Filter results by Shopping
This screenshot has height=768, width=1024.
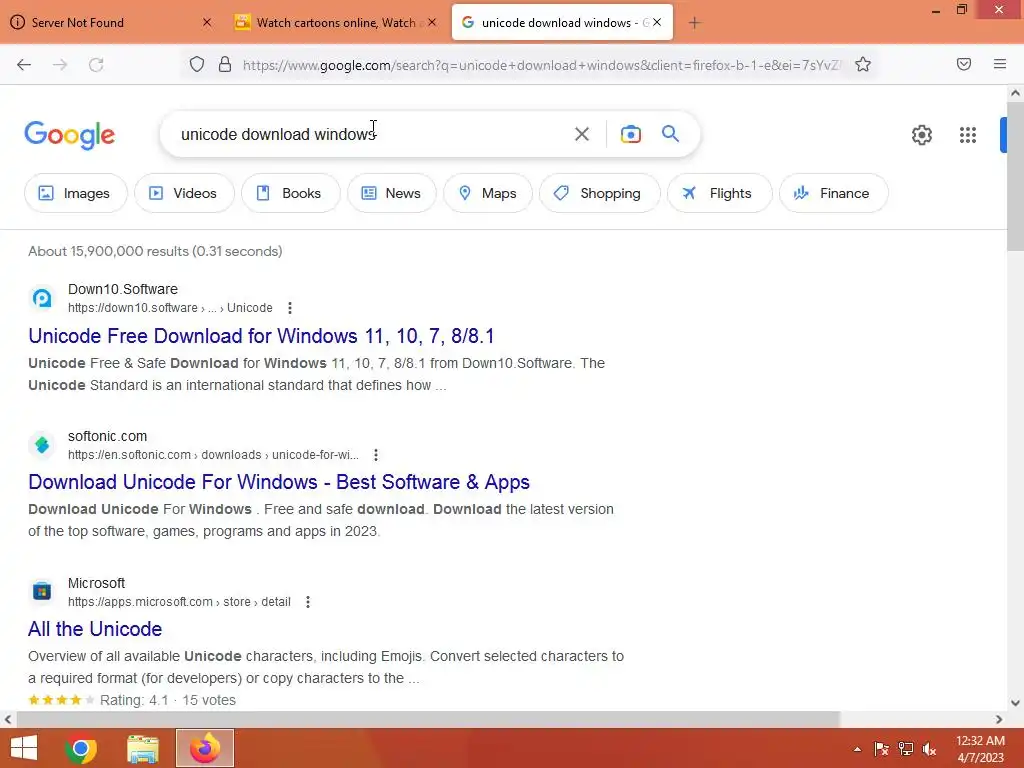600,193
